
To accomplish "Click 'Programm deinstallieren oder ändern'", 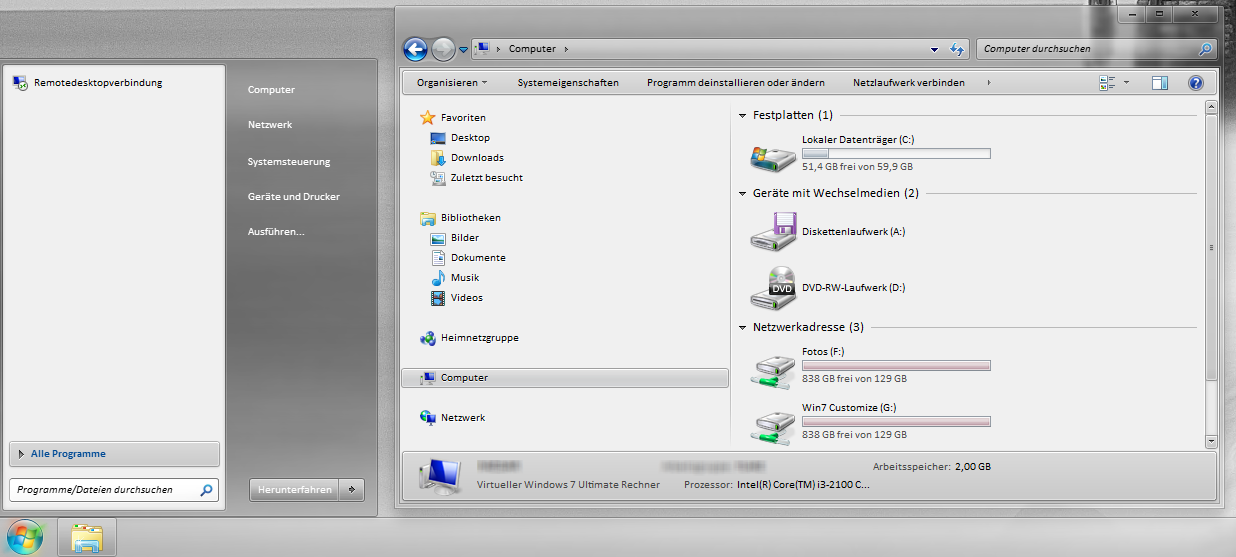I will (736, 83).
